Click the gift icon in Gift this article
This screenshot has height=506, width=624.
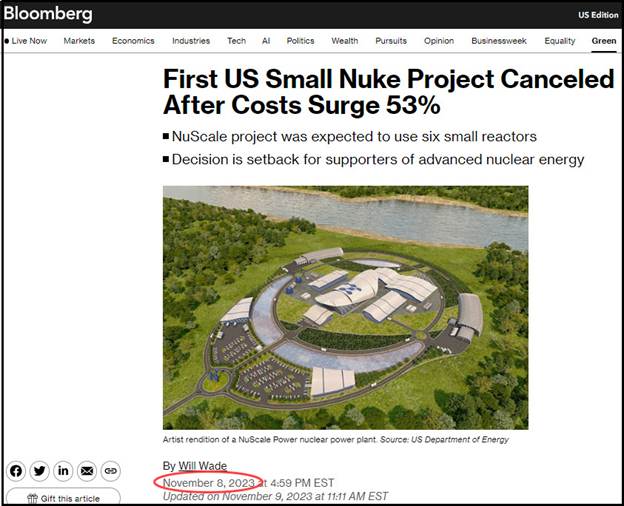coord(33,498)
